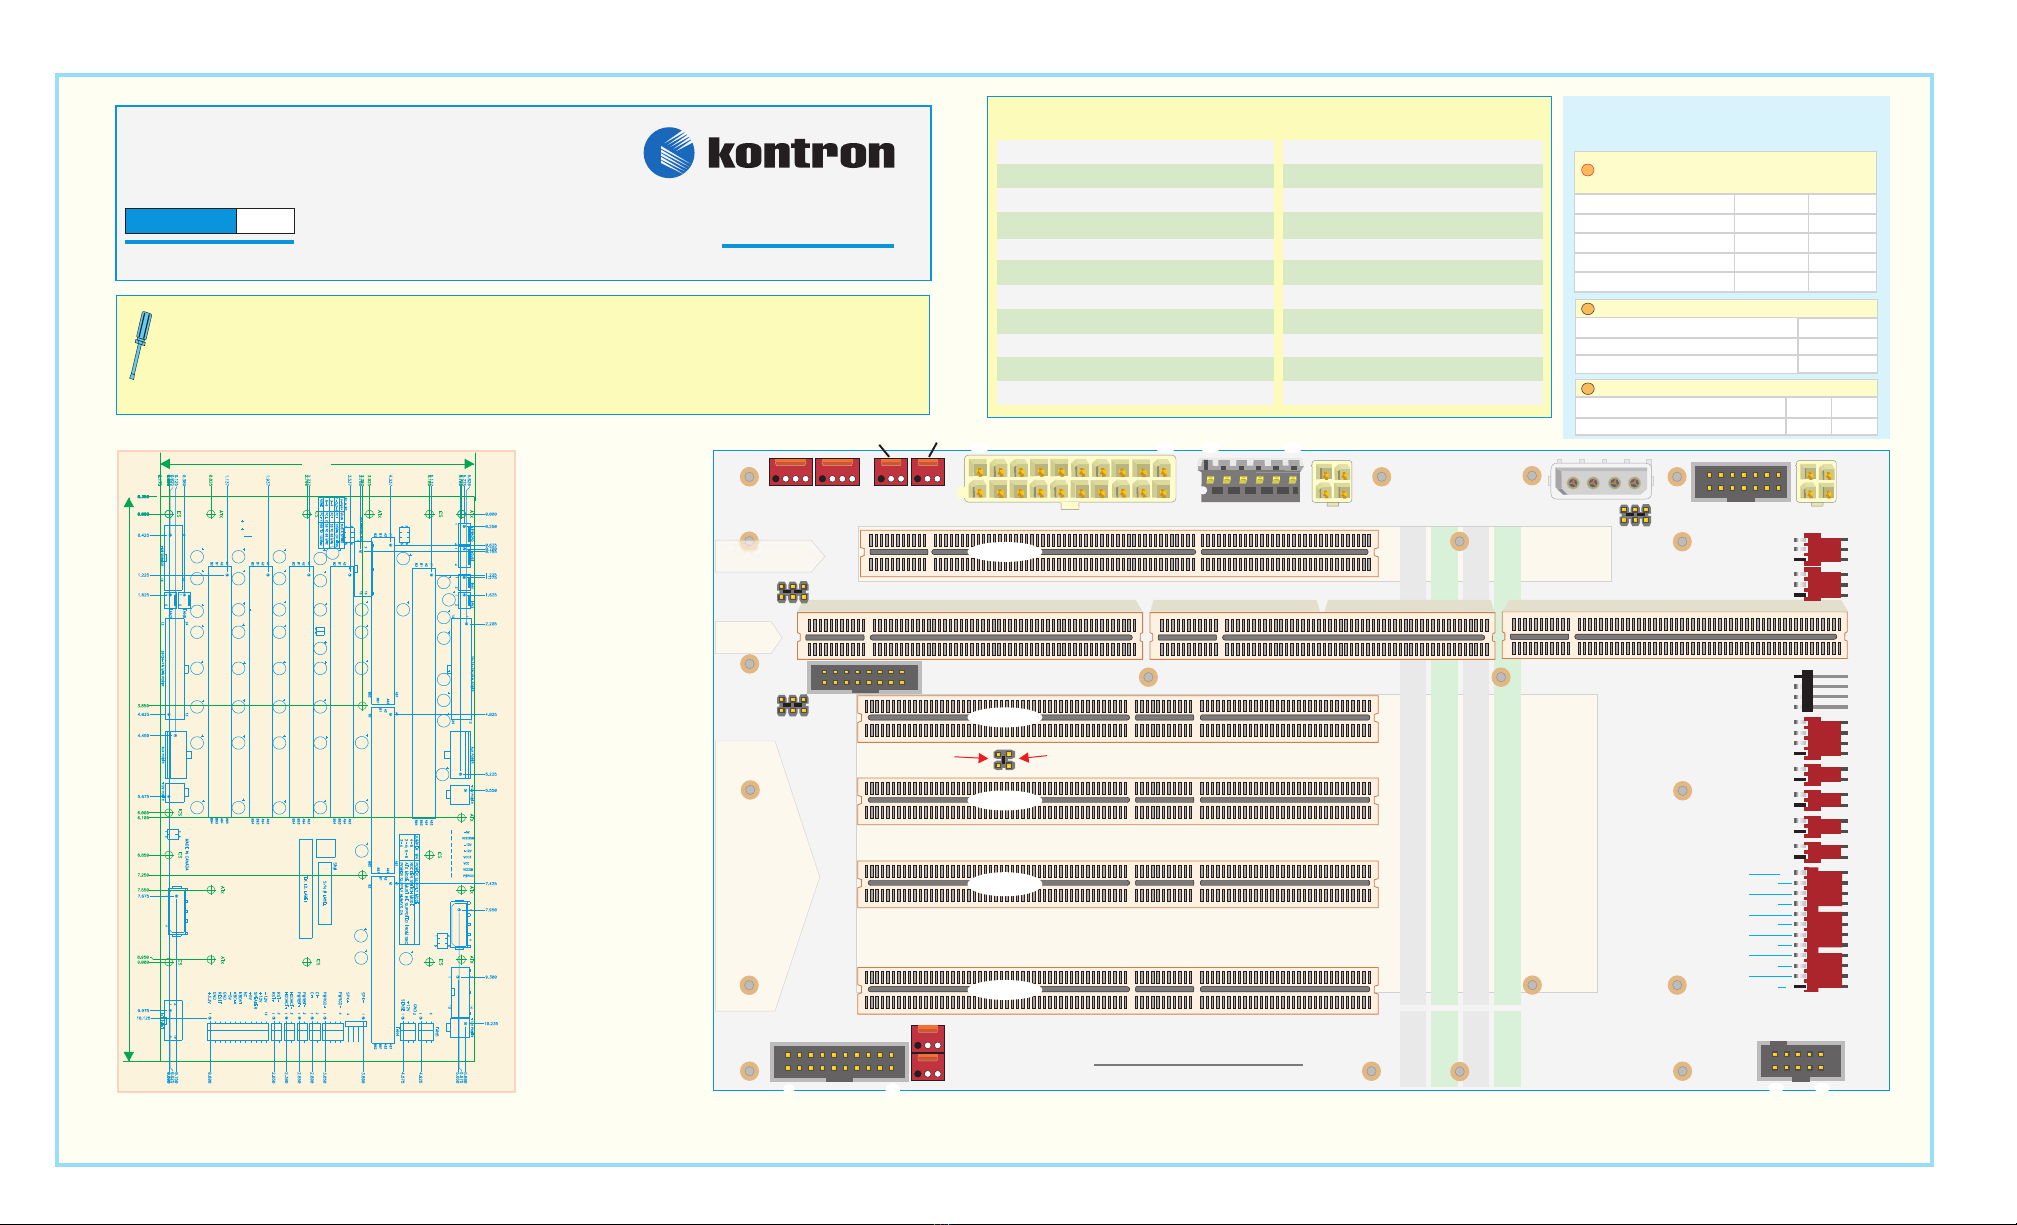2017x1225 pixels.
Task: Click the yellow 4-pin connector in the board's top-right corner
Action: tap(1816, 481)
